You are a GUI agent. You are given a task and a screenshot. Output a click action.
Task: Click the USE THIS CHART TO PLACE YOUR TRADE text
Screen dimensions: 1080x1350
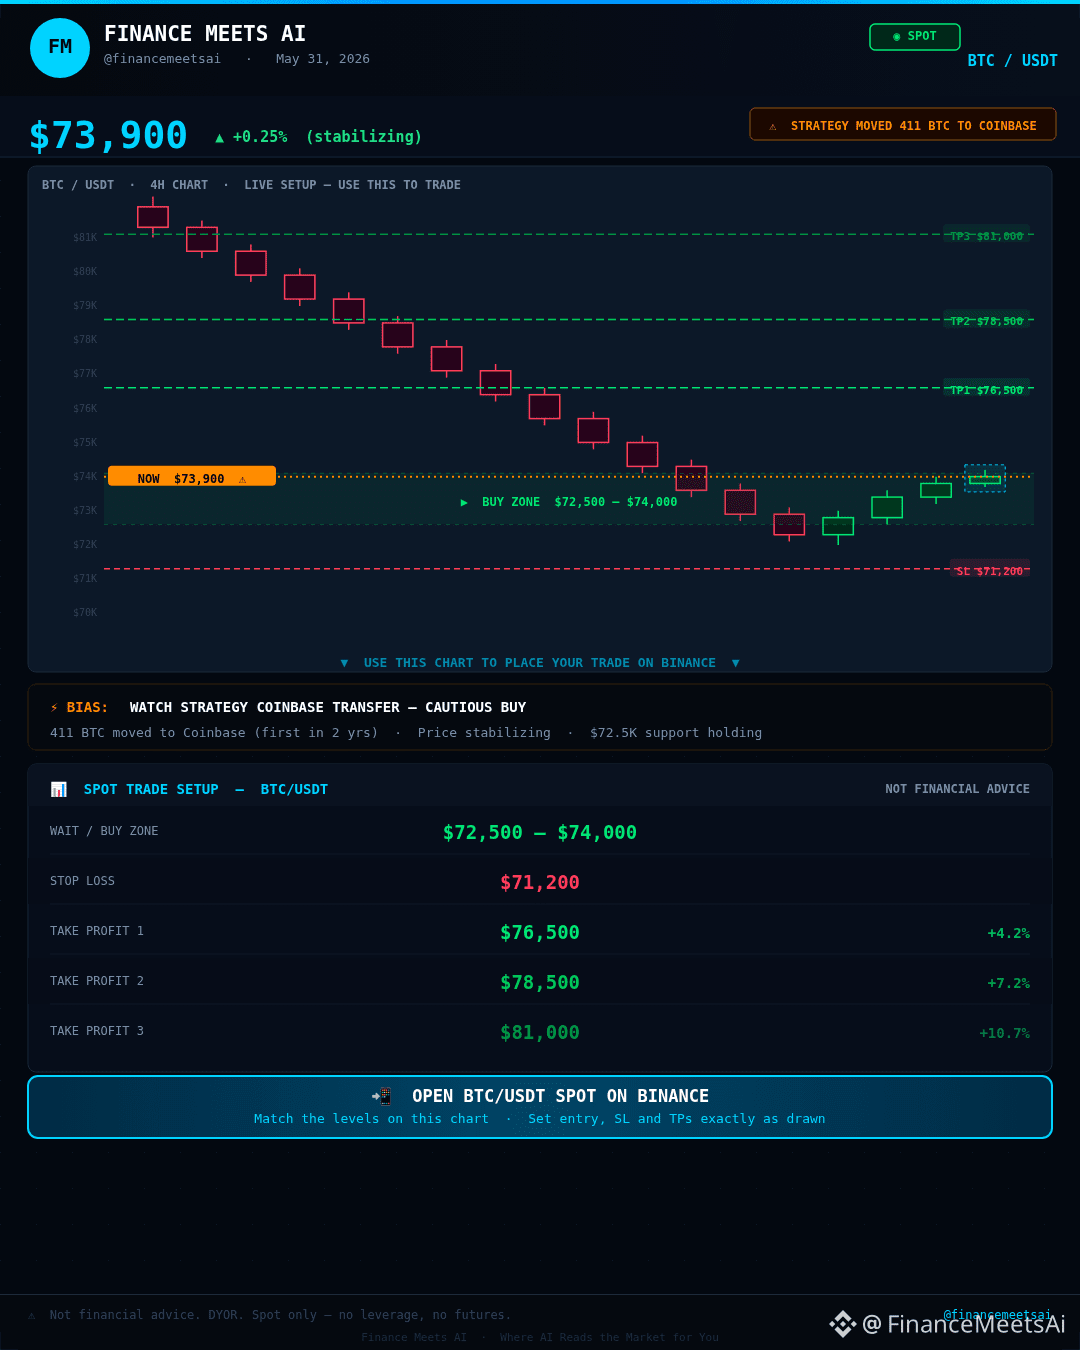pyautogui.click(x=540, y=663)
